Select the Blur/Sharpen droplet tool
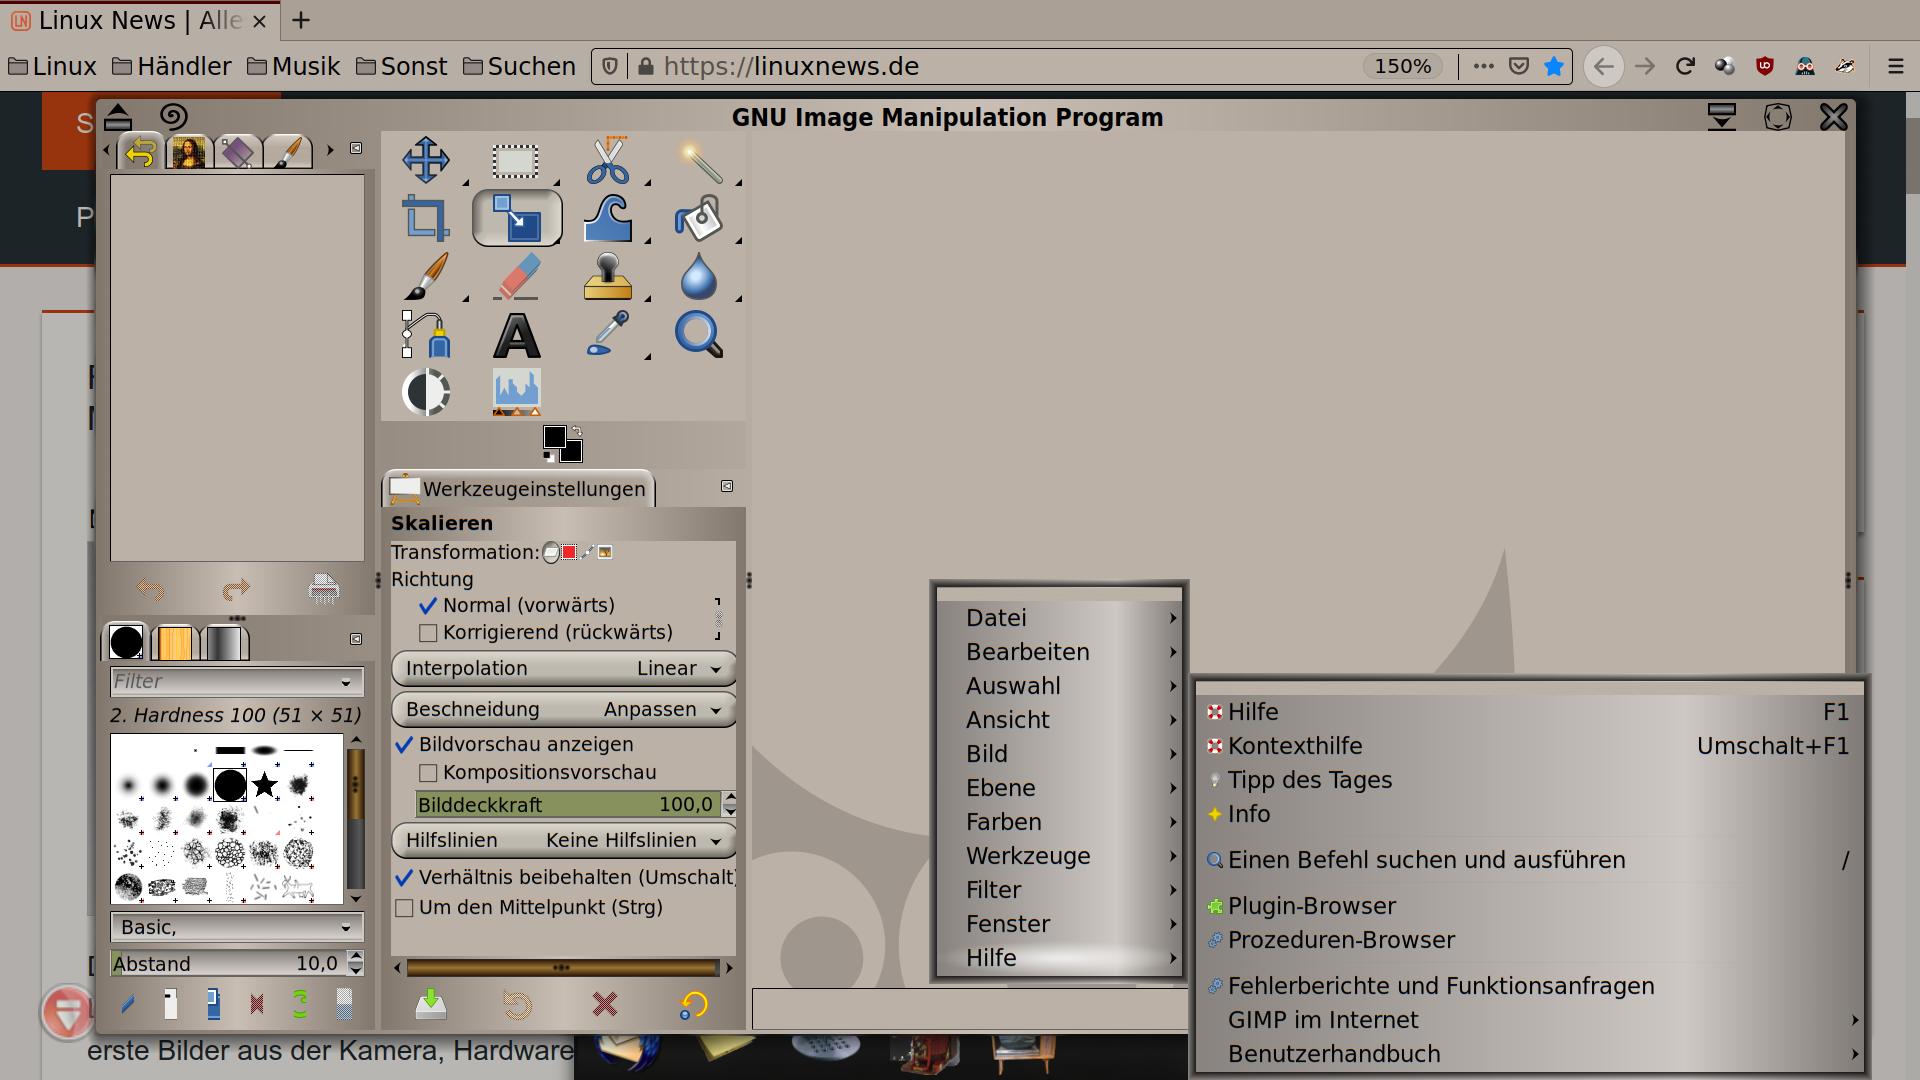Viewport: 1920px width, 1080px height. coord(699,276)
